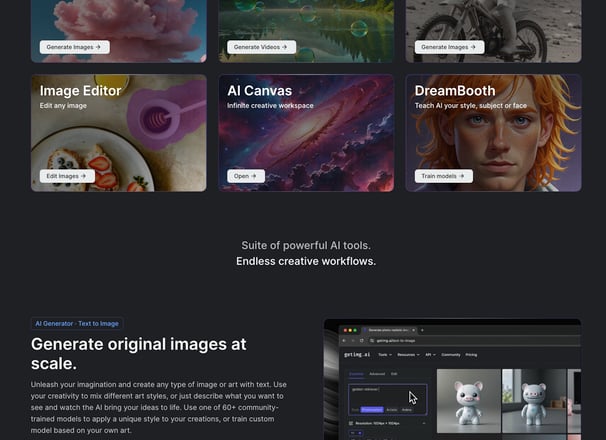Click the 'AI Generator · Text to Image' badge
The height and width of the screenshot is (440, 606).
click(x=77, y=324)
